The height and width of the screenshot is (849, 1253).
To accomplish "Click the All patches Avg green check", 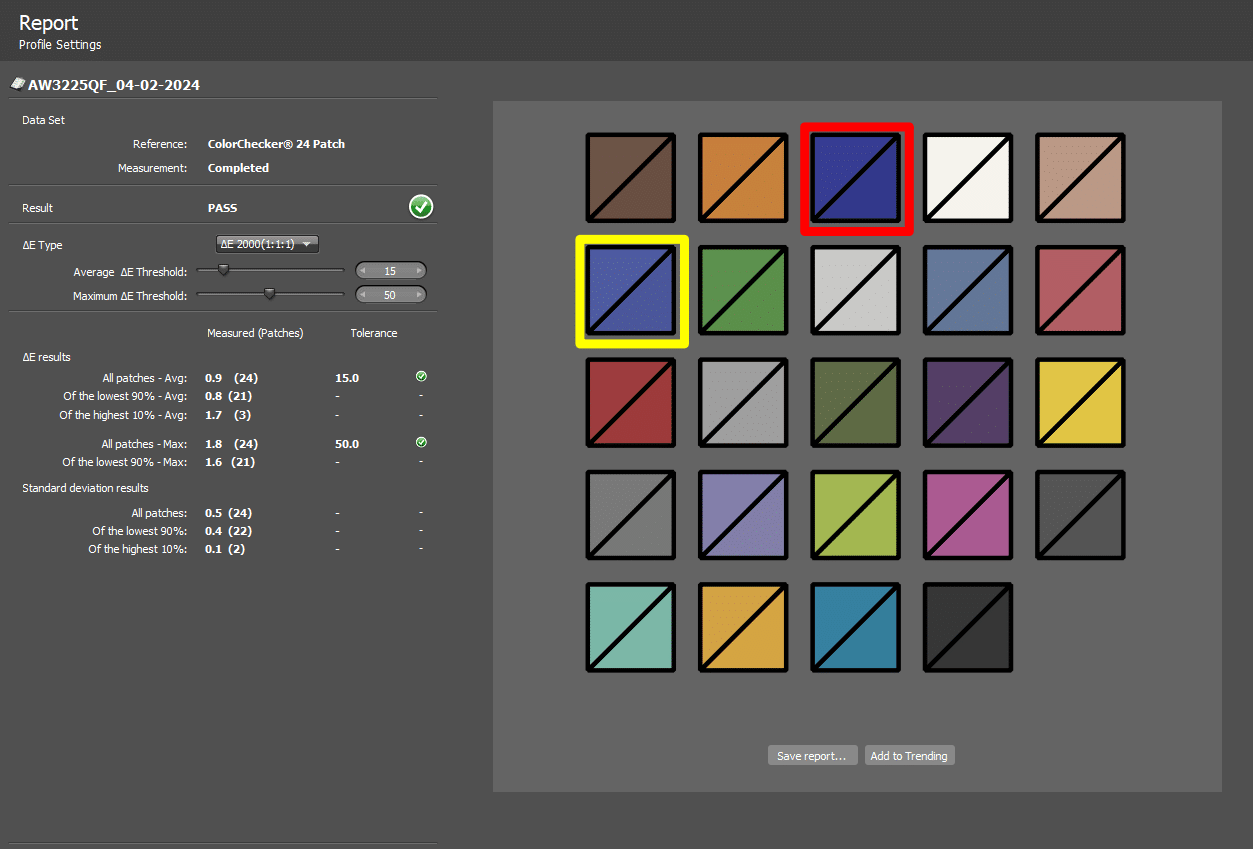I will (421, 377).
